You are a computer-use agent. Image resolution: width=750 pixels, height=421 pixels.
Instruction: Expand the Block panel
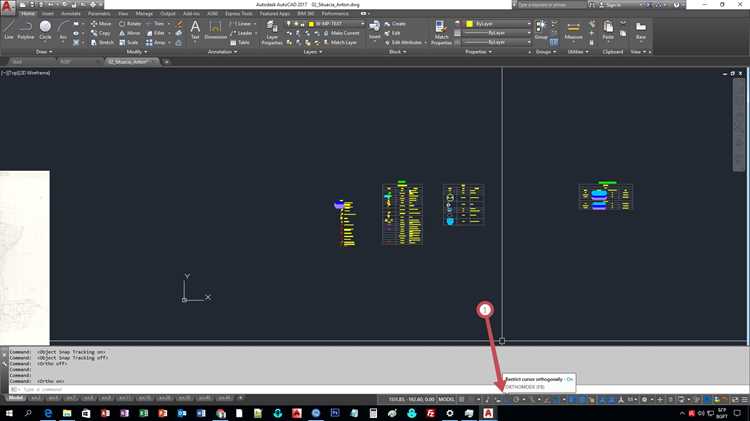click(397, 52)
